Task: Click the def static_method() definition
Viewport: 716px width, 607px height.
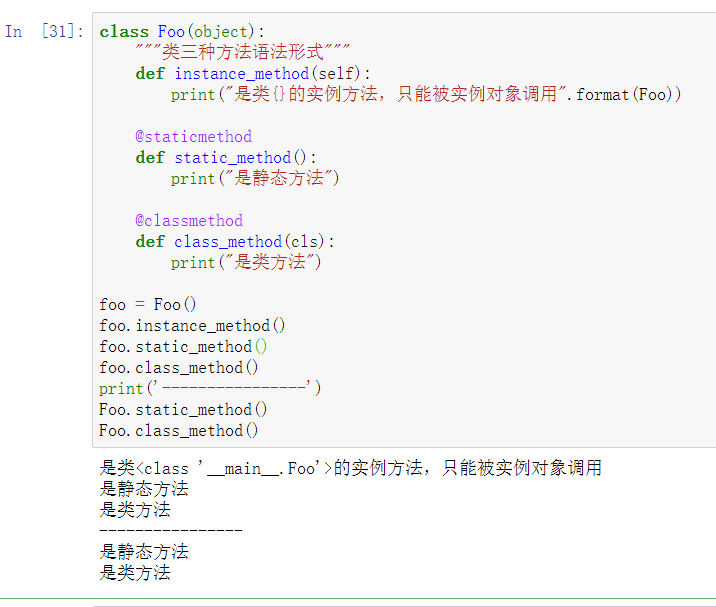Action: [226, 158]
